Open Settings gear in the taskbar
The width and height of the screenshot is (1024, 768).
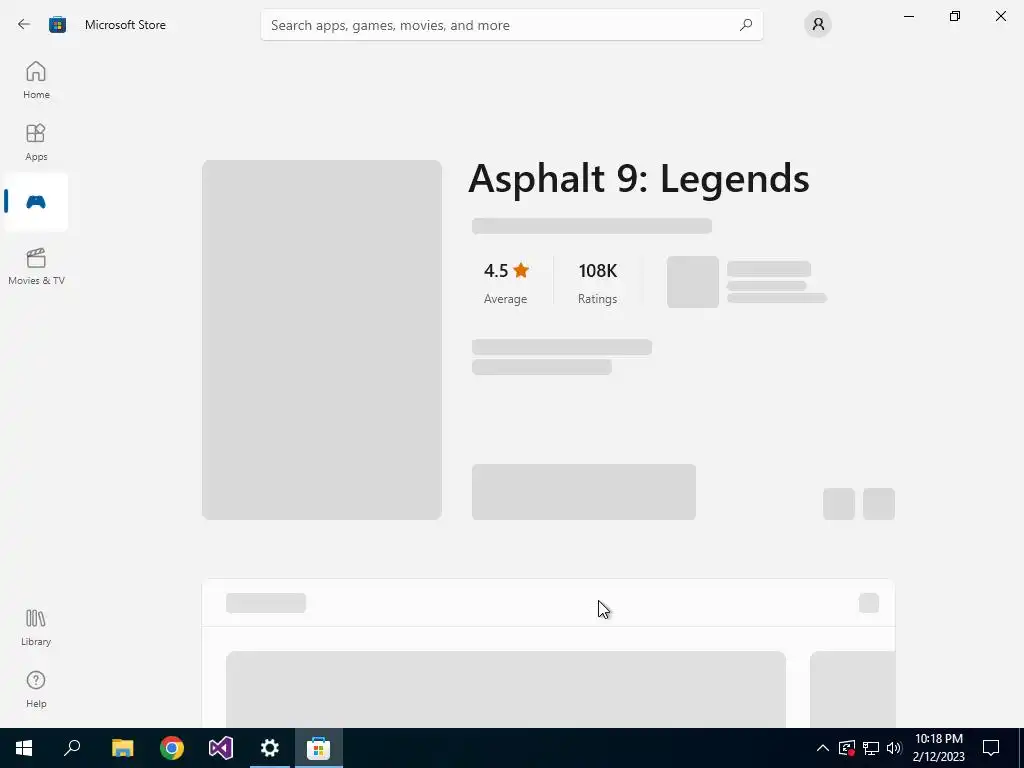270,748
